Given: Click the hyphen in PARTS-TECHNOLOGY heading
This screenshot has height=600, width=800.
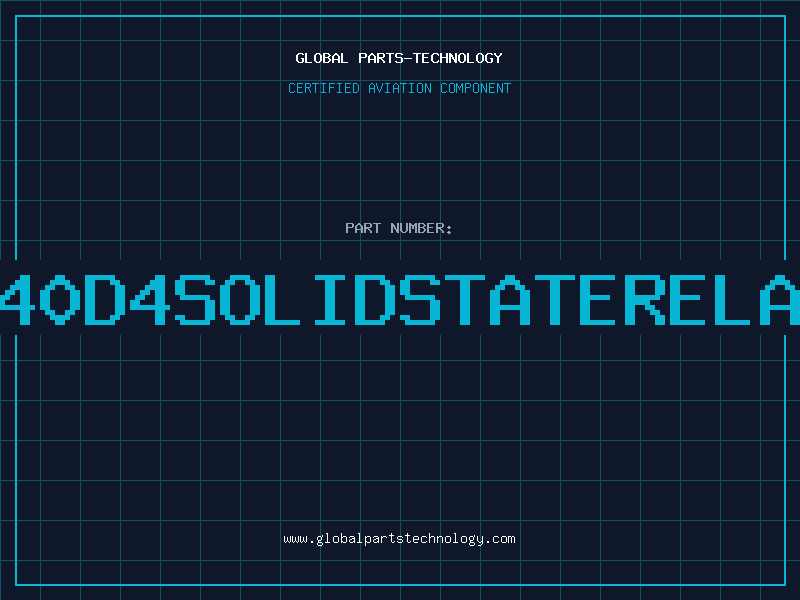Looking at the screenshot, I should coord(408,58).
